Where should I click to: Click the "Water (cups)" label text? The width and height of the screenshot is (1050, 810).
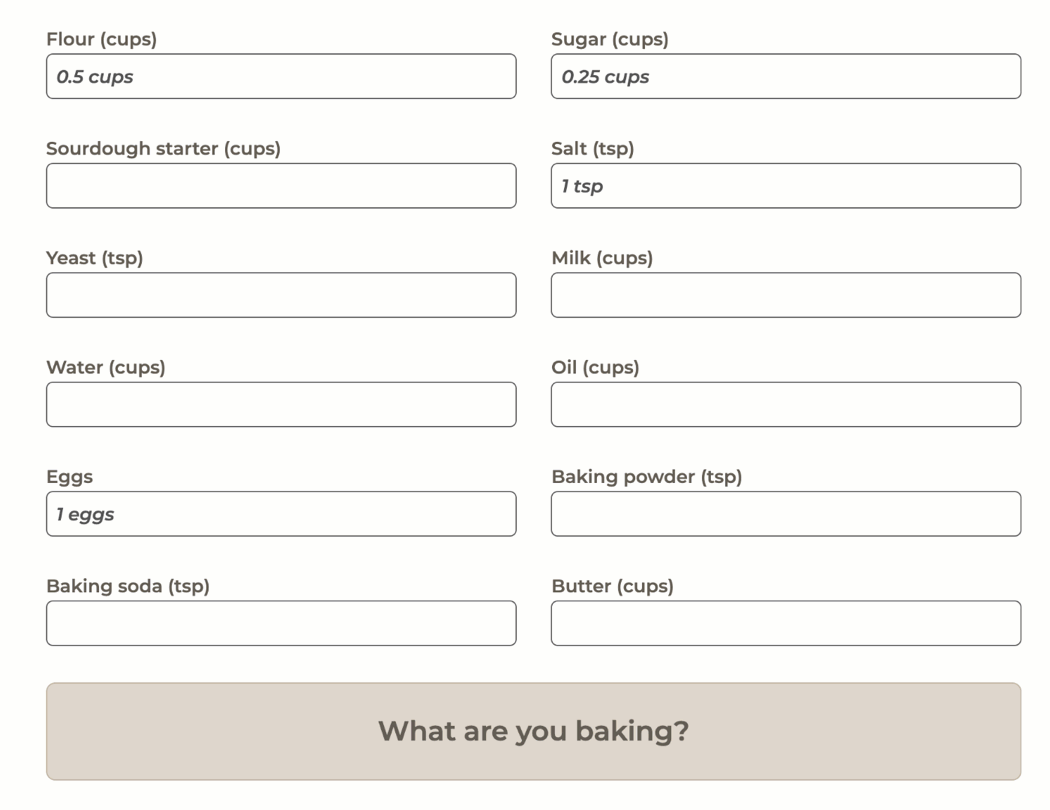[x=106, y=367]
